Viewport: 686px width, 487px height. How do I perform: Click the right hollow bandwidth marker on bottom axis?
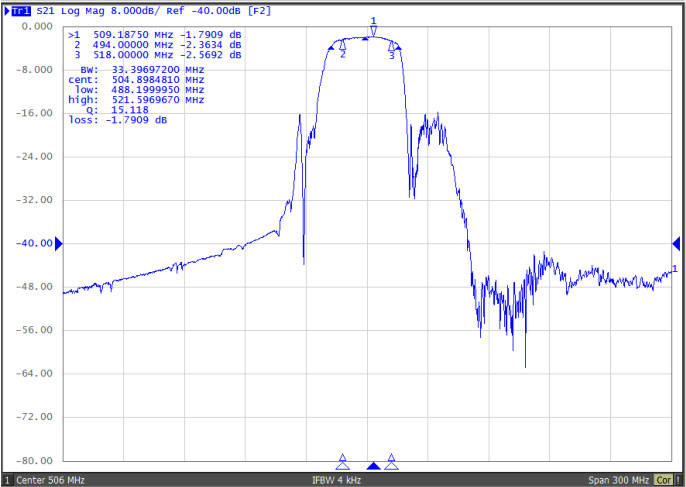tap(391, 462)
